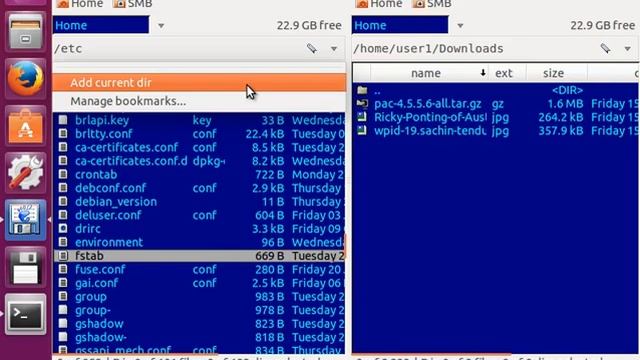Select brltty.conf in left pane
Screen dimensions: 640x360
click(199, 134)
